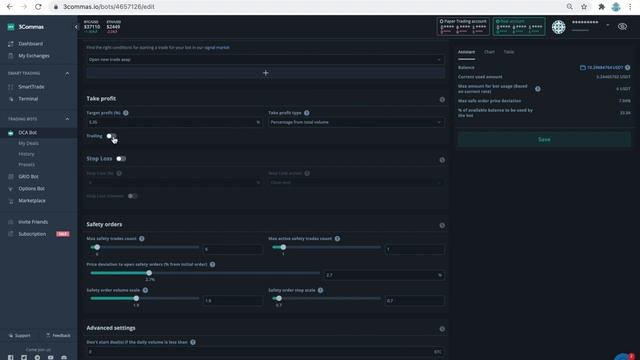Select DCA Bot in the sidebar
The width and height of the screenshot is (640, 360).
pos(27,133)
